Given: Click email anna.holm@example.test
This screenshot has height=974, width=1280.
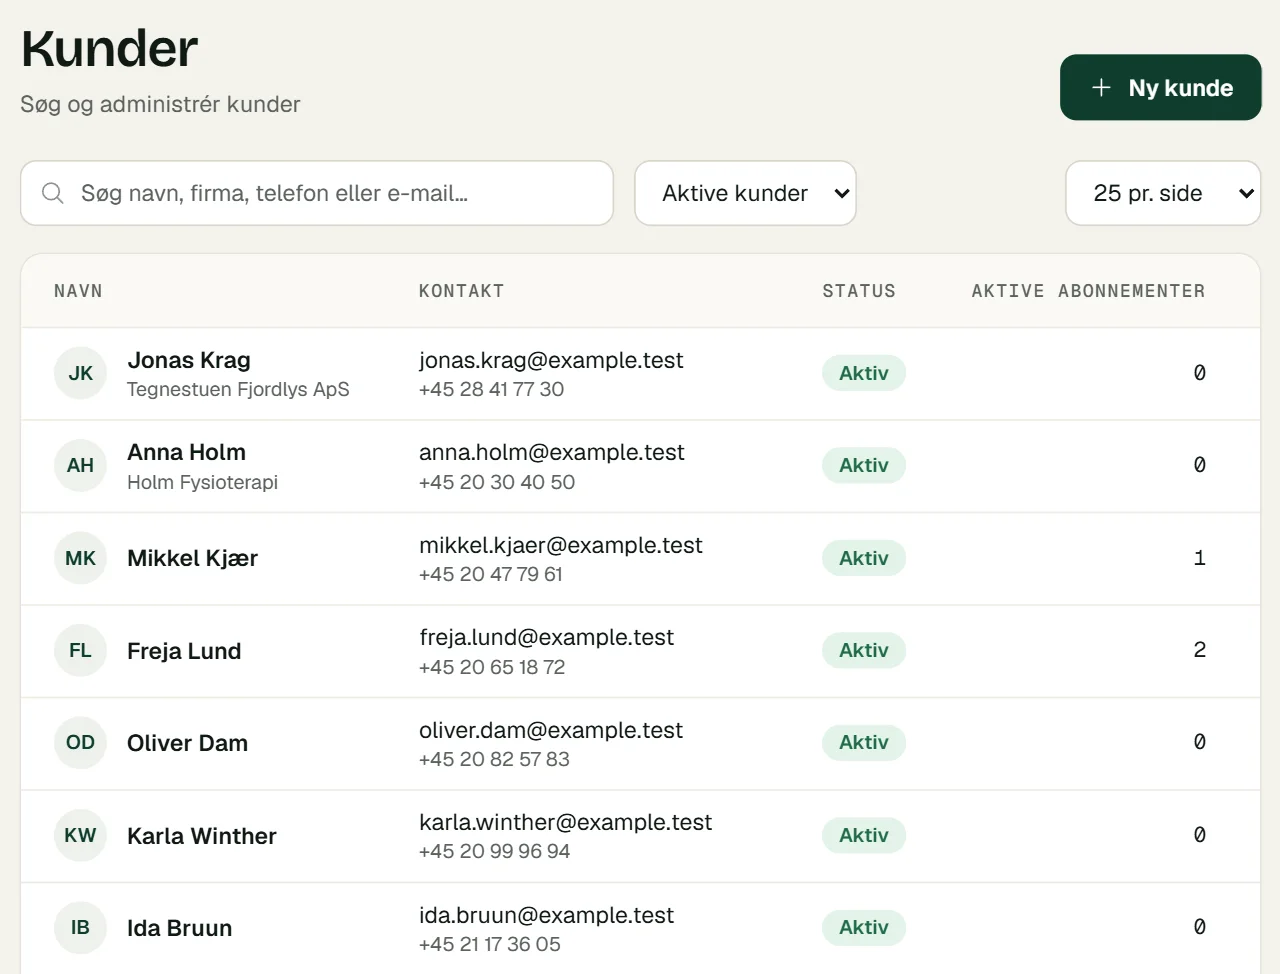Looking at the screenshot, I should click(x=551, y=452).
